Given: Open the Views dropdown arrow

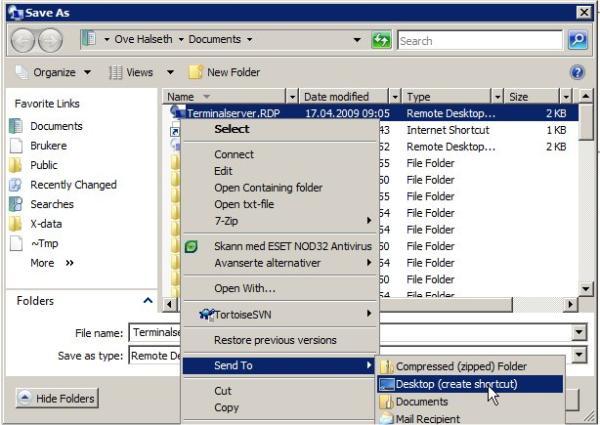Looking at the screenshot, I should [x=170, y=72].
